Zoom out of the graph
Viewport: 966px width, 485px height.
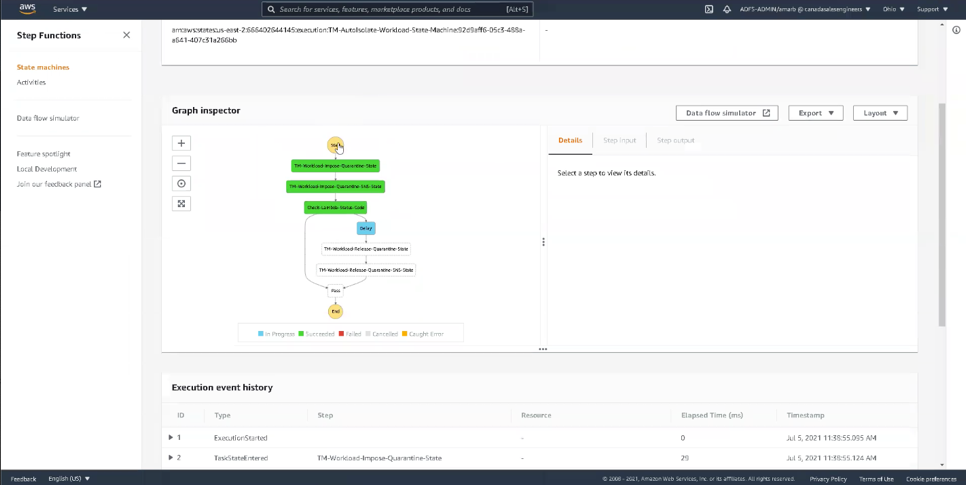pos(181,163)
